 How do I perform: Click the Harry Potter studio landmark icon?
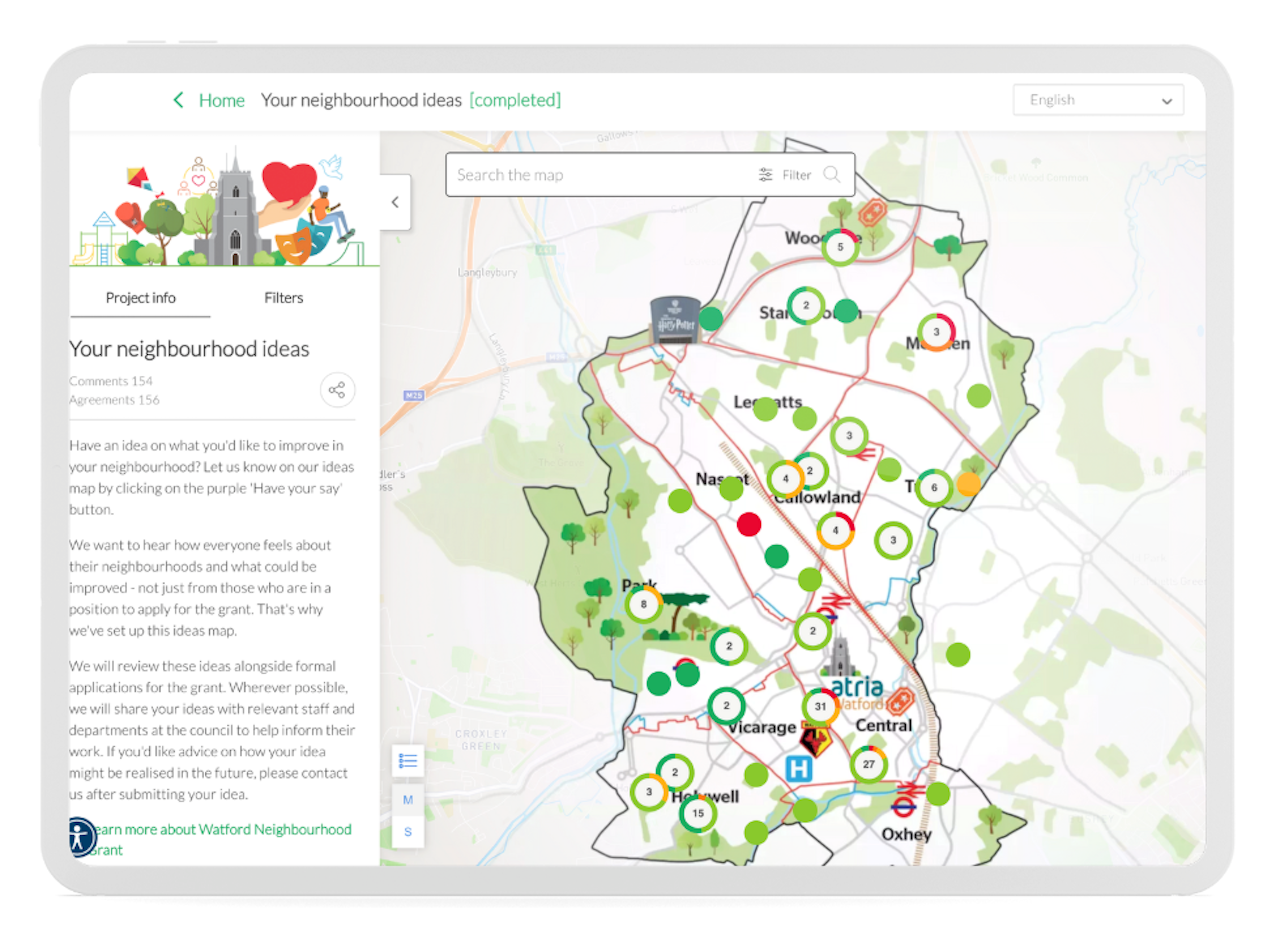(x=672, y=319)
